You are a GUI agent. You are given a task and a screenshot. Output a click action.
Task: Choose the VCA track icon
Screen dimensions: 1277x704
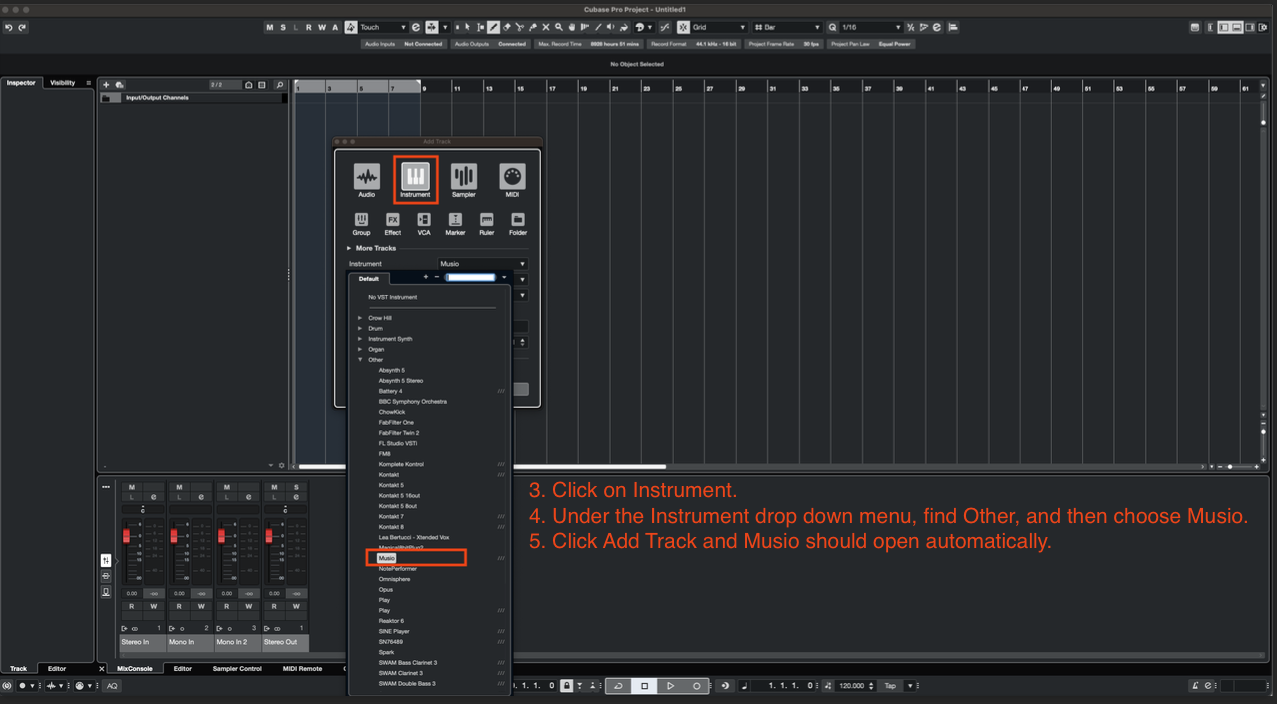424,220
